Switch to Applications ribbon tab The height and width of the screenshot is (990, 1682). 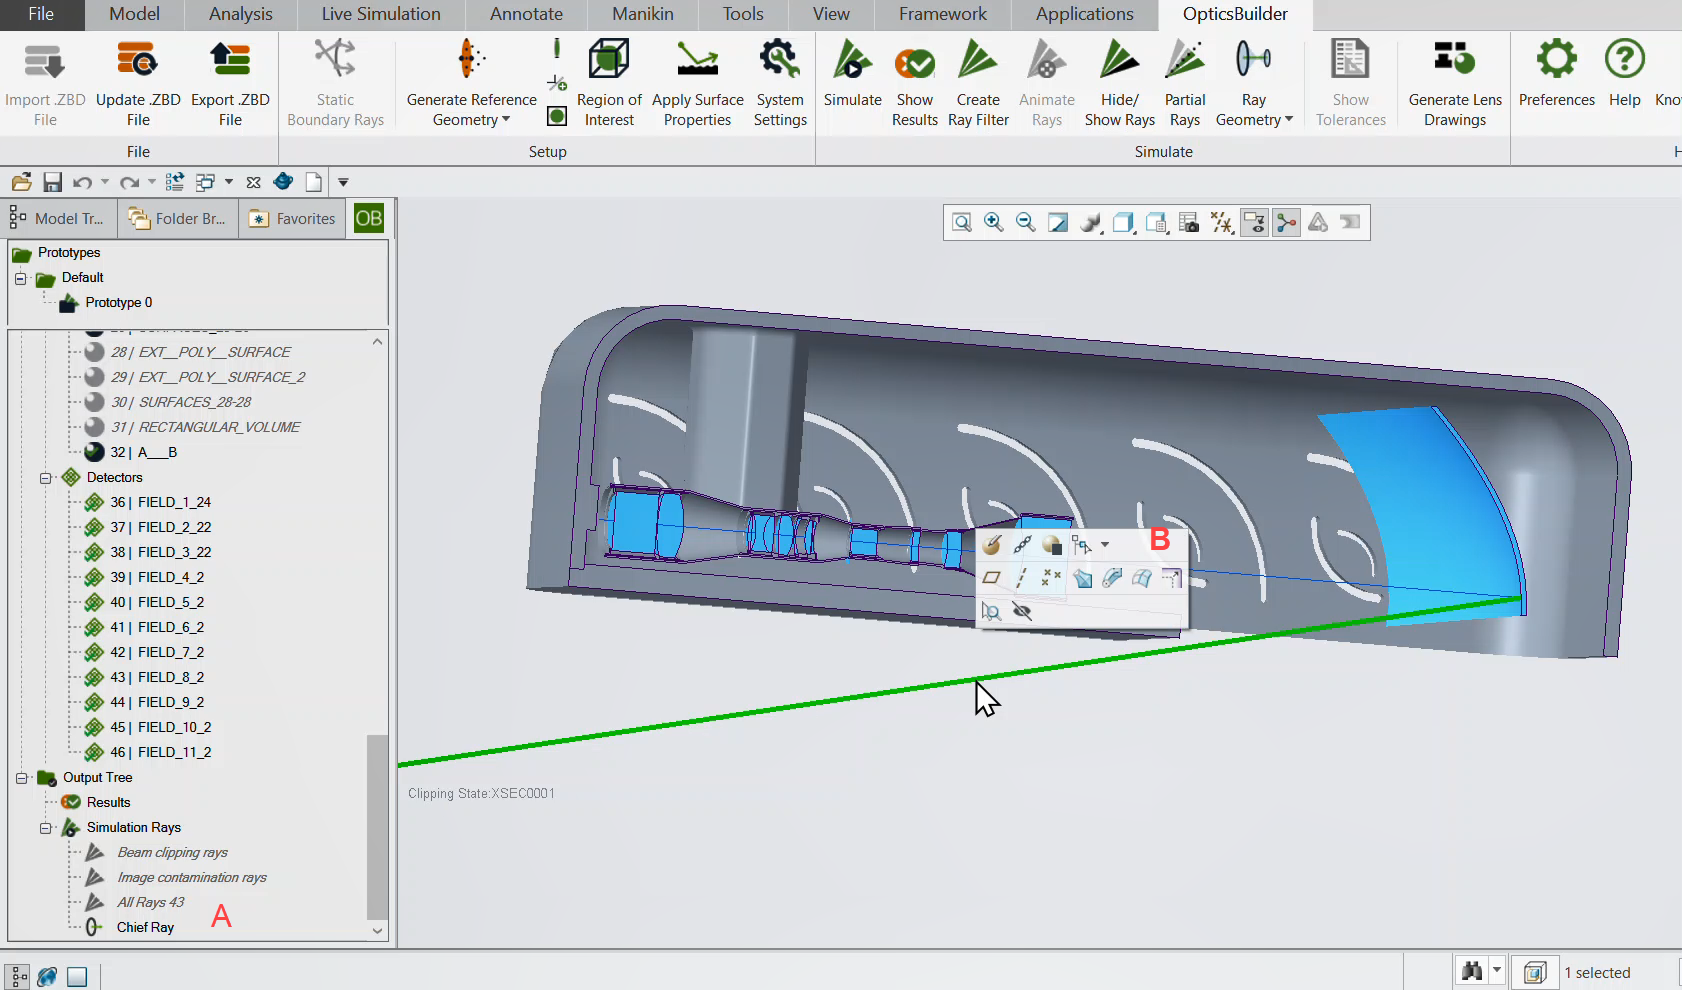pos(1085,14)
